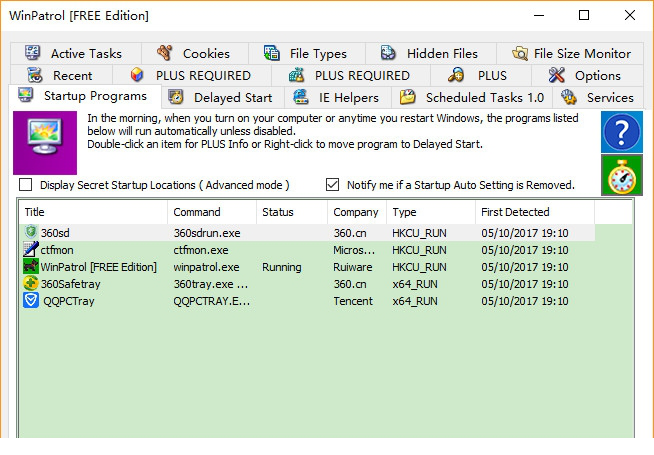Open the IE Helpers tab

pos(338,97)
